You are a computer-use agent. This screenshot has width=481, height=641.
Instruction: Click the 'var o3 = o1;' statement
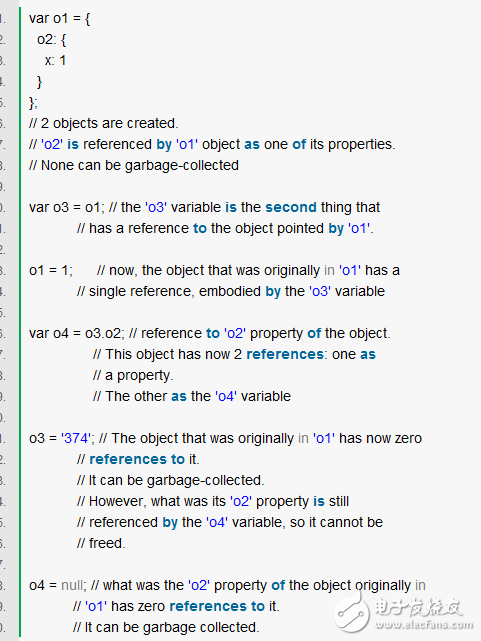pyautogui.click(x=67, y=207)
